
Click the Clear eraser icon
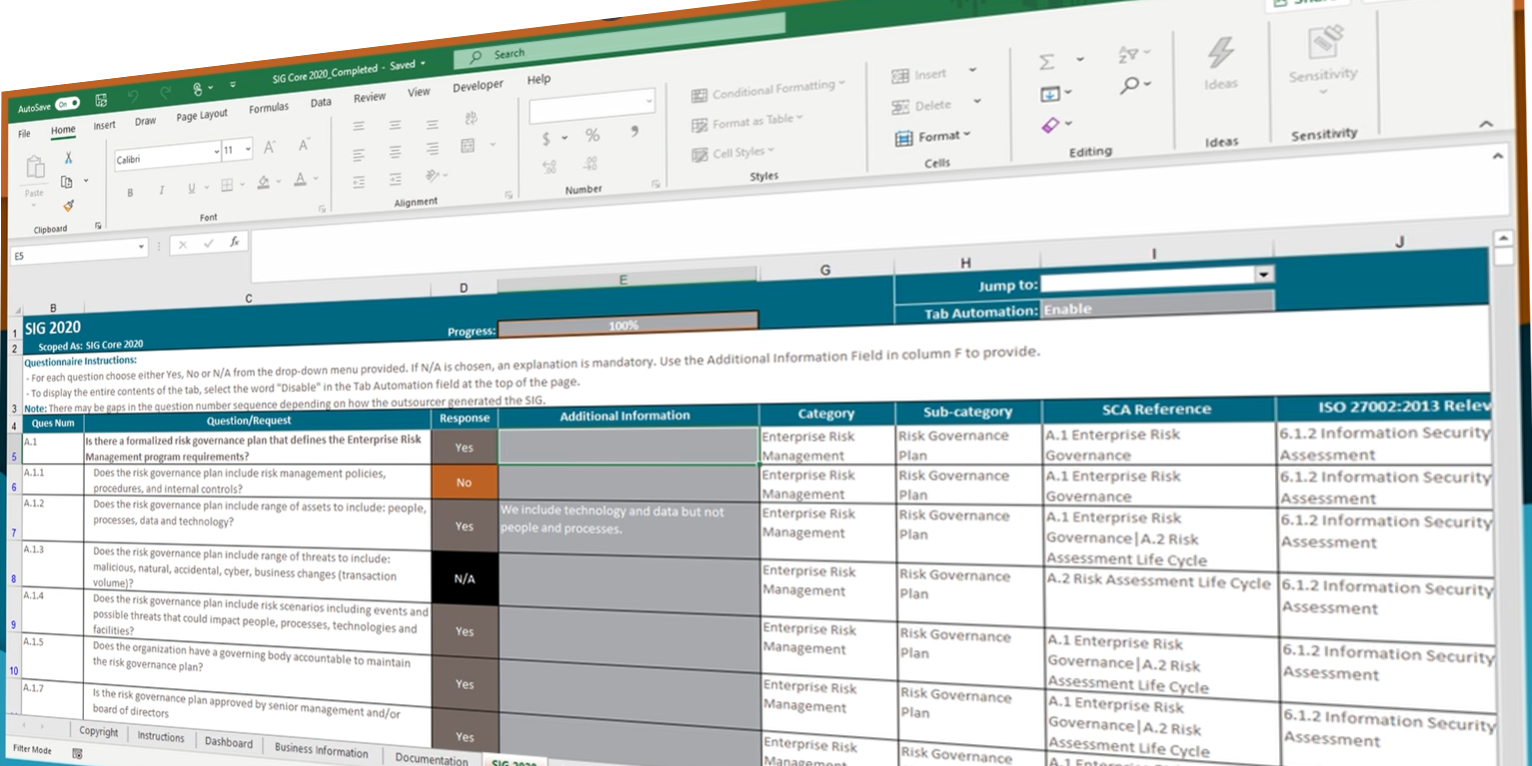coord(1049,125)
